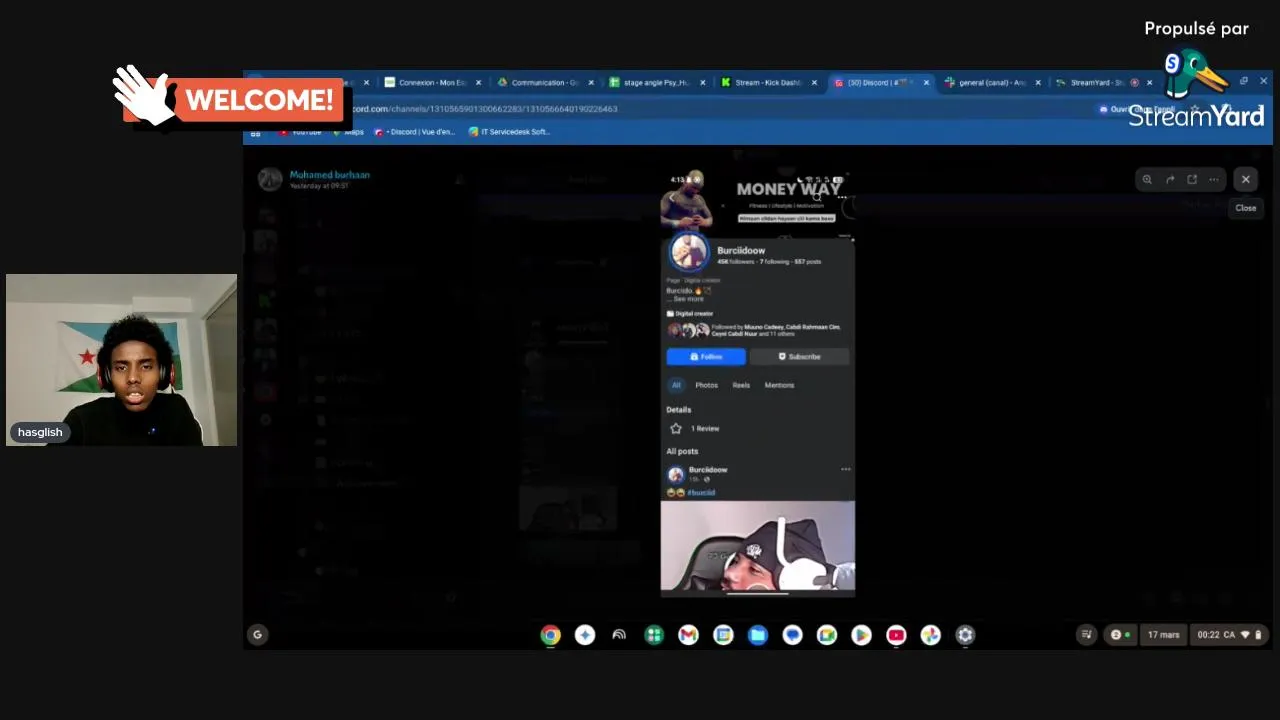Open the ChromeOS launcher button
The height and width of the screenshot is (720, 1280).
(x=258, y=634)
